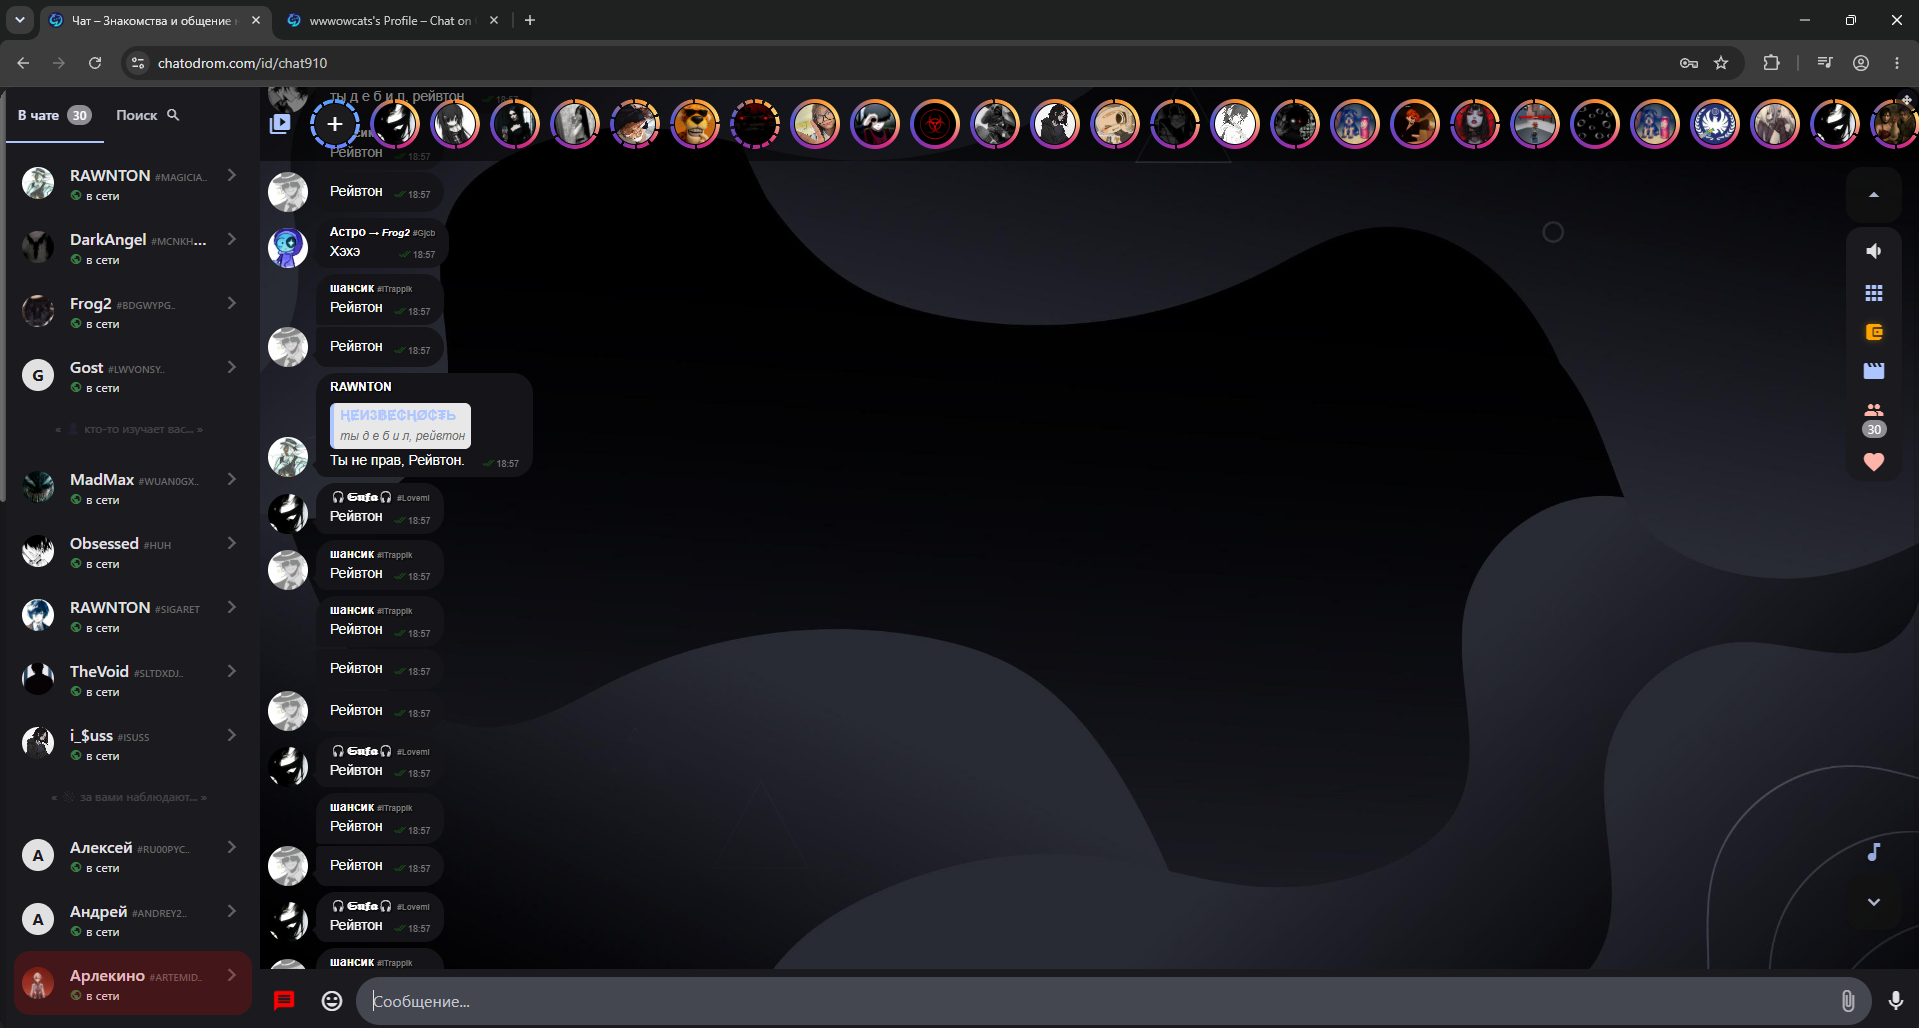
Task: Open the video clapperboard icon
Action: point(1874,371)
